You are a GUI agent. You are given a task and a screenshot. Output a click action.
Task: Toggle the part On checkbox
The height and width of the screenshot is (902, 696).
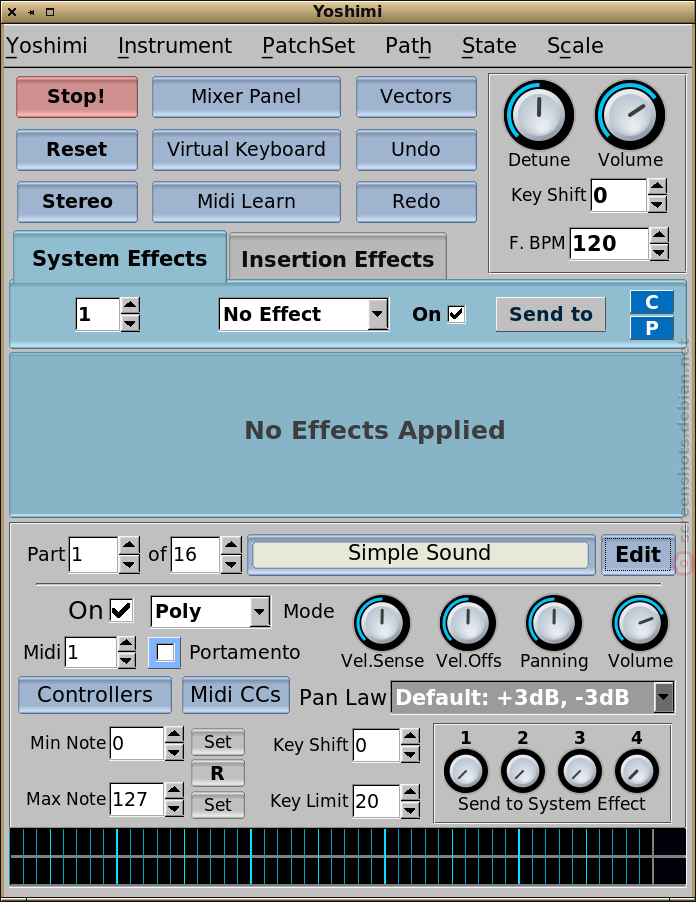(121, 610)
